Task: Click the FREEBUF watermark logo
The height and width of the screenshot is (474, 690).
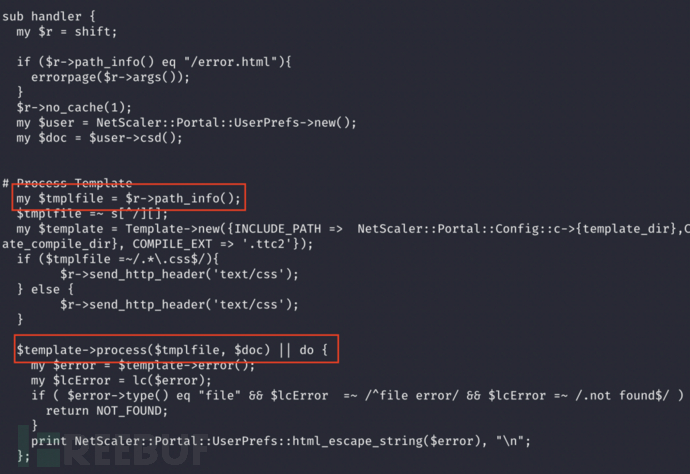Action: coord(114,447)
